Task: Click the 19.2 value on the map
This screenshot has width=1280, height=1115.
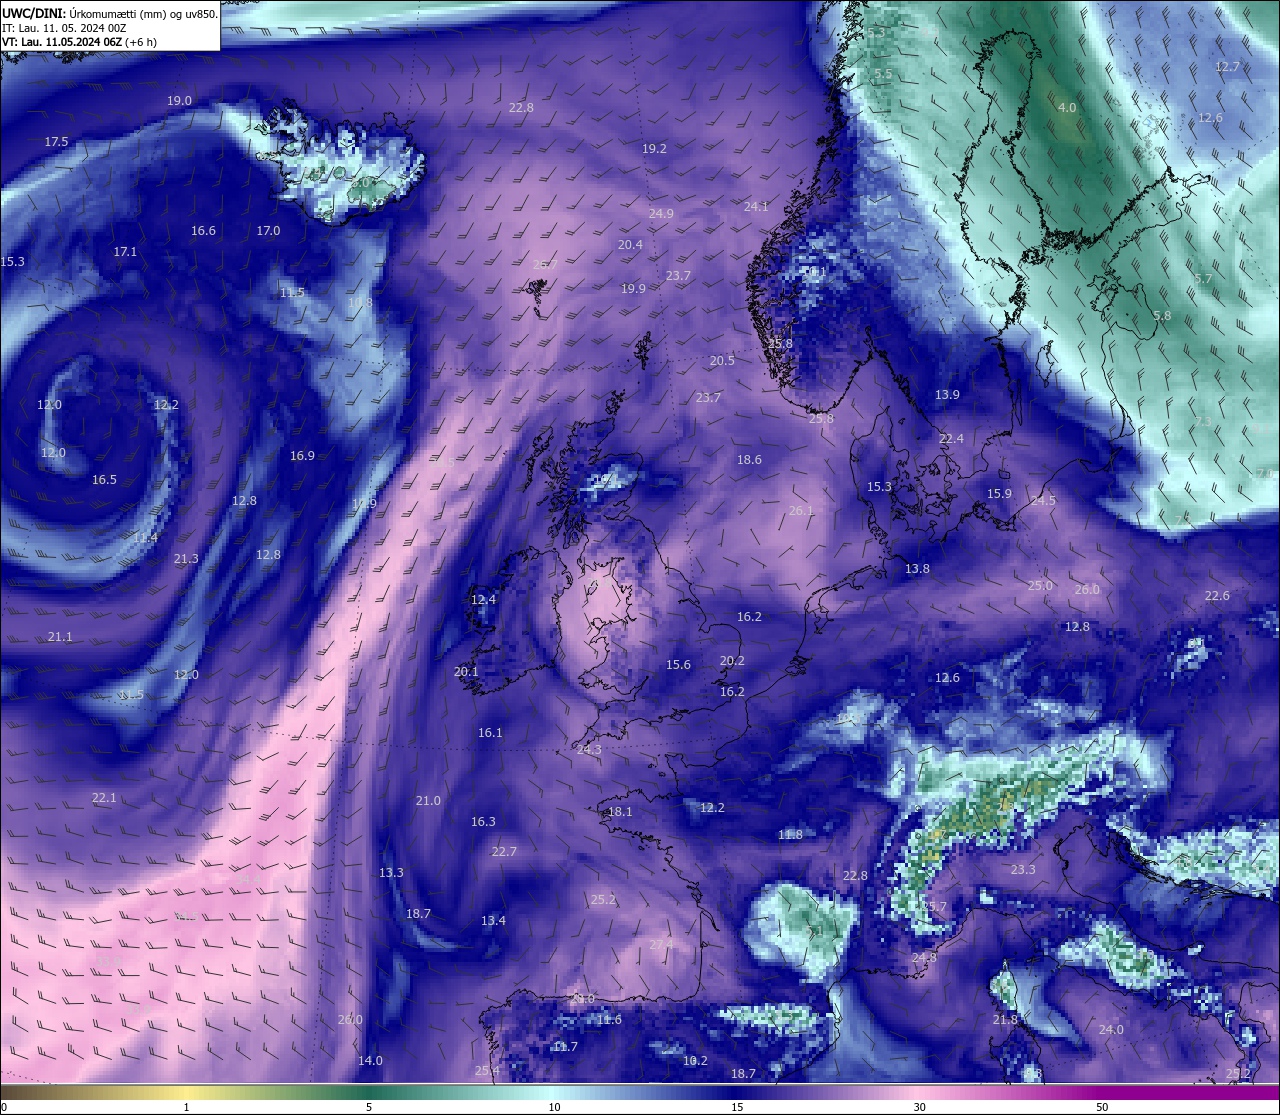Action: point(654,148)
